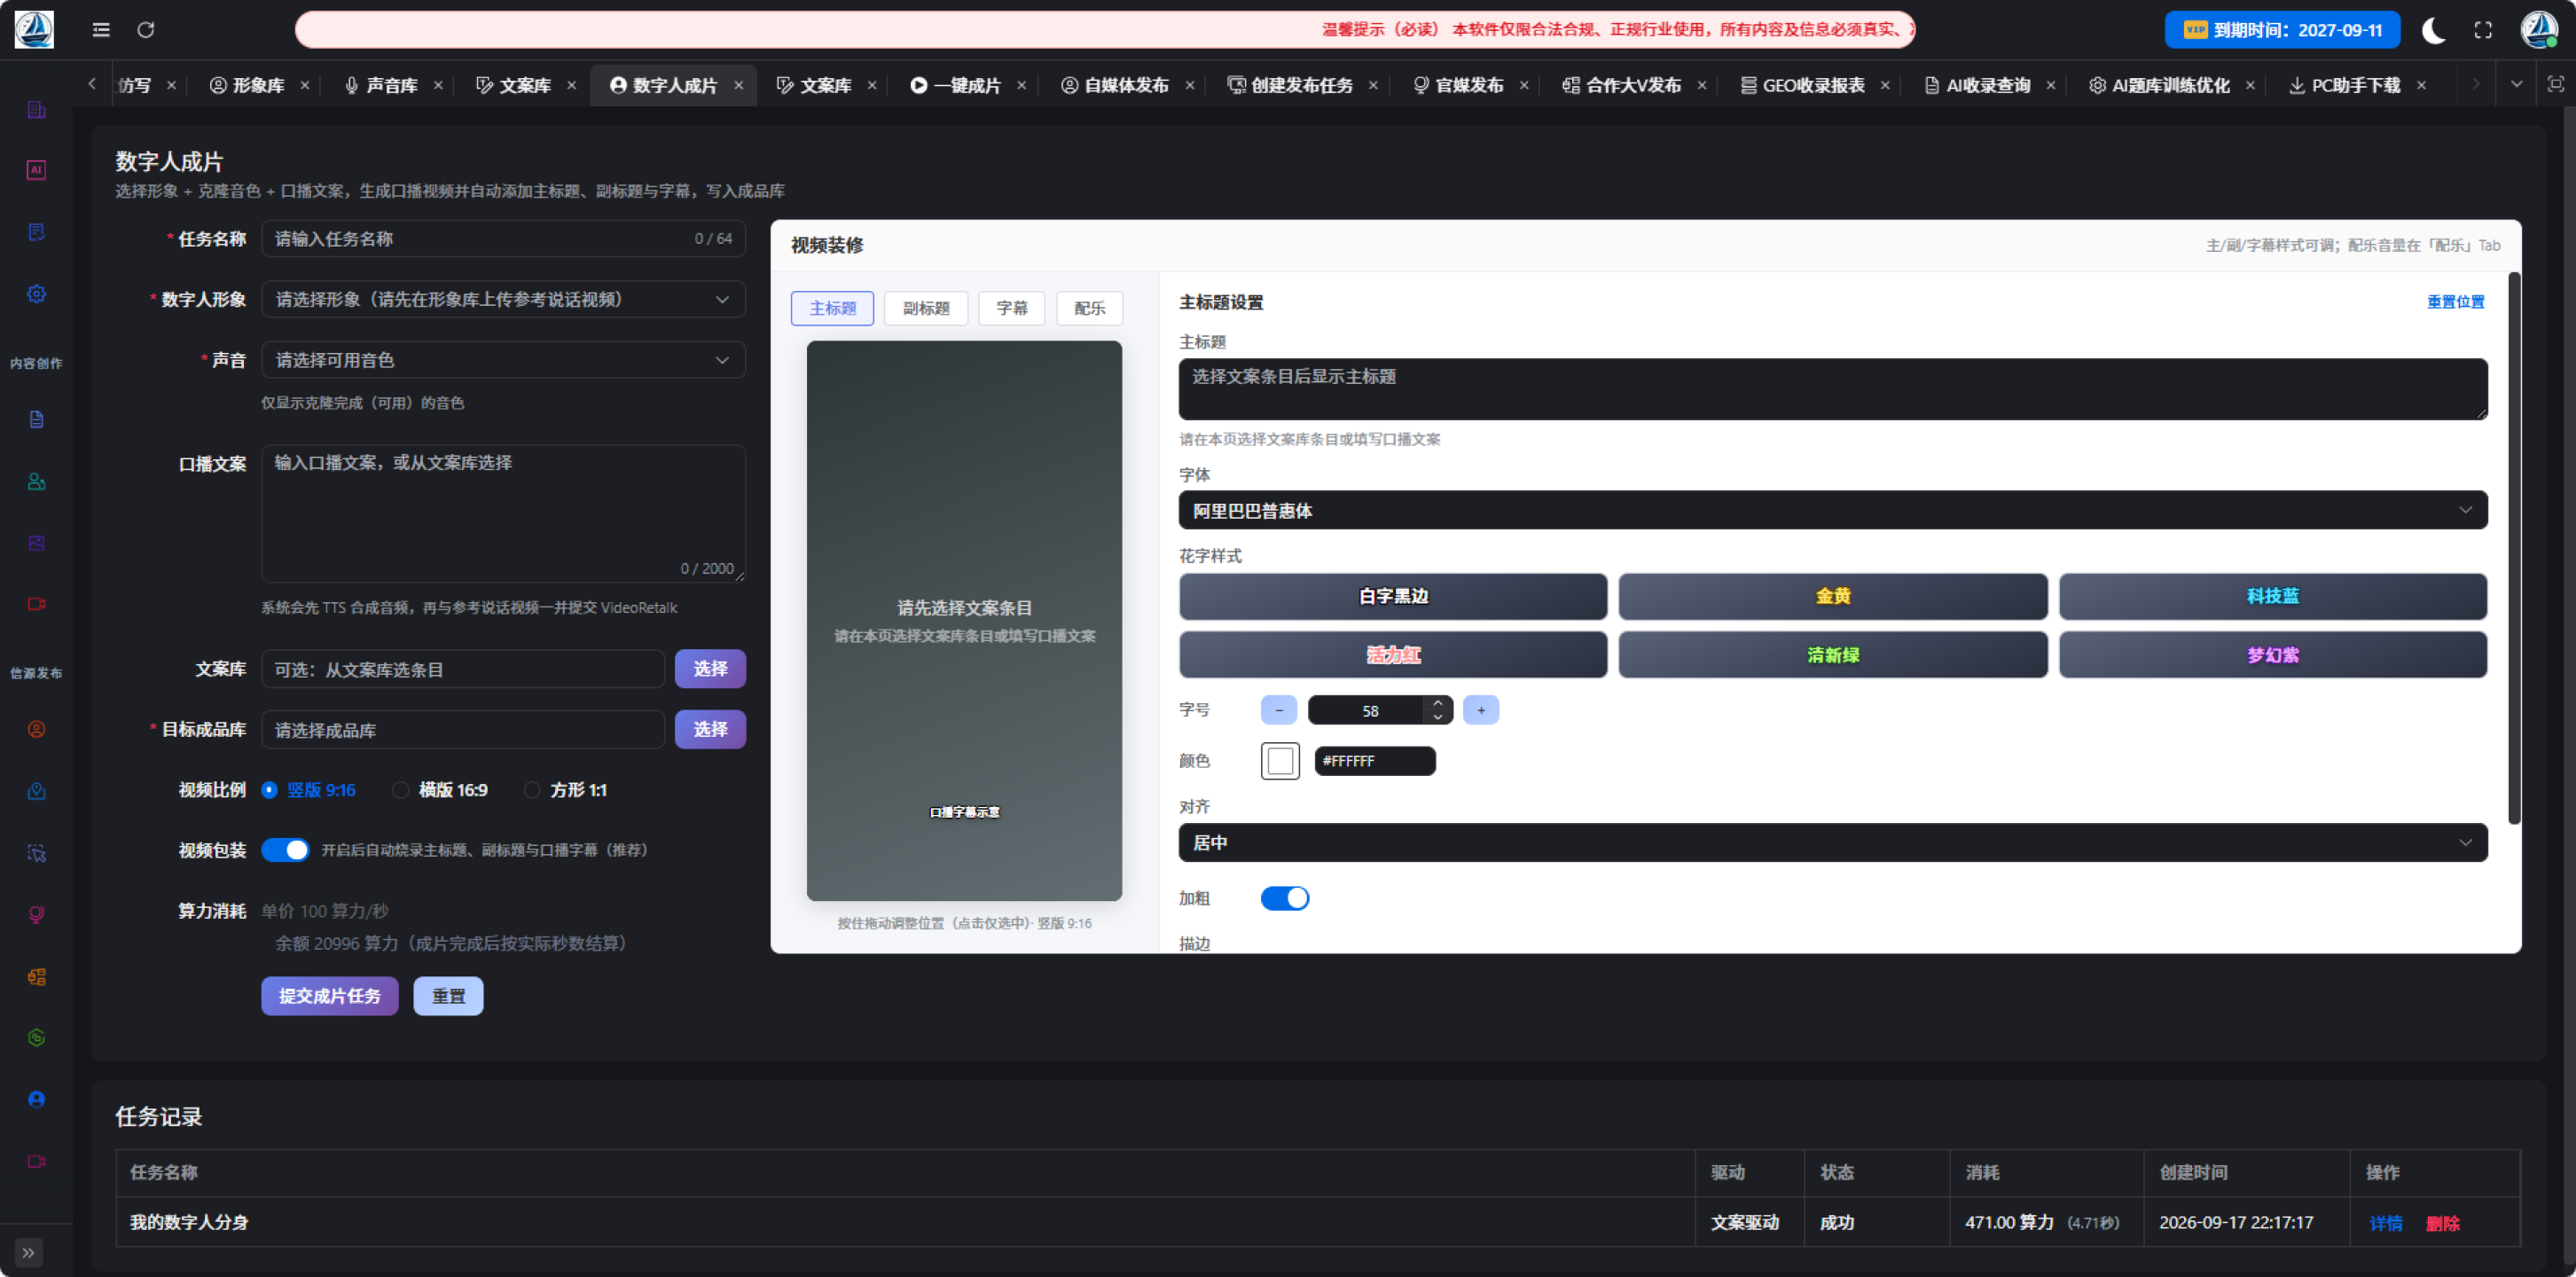Click the refresh page icon
2576x1277 pixels.
pyautogui.click(x=146, y=30)
